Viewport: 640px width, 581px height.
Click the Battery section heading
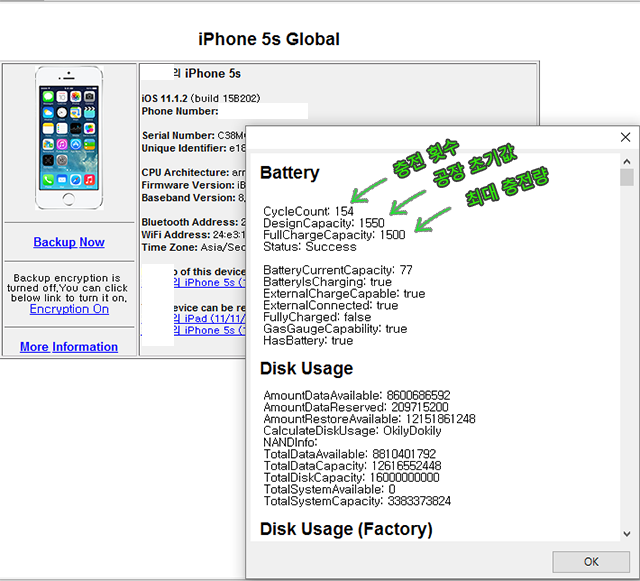(289, 173)
